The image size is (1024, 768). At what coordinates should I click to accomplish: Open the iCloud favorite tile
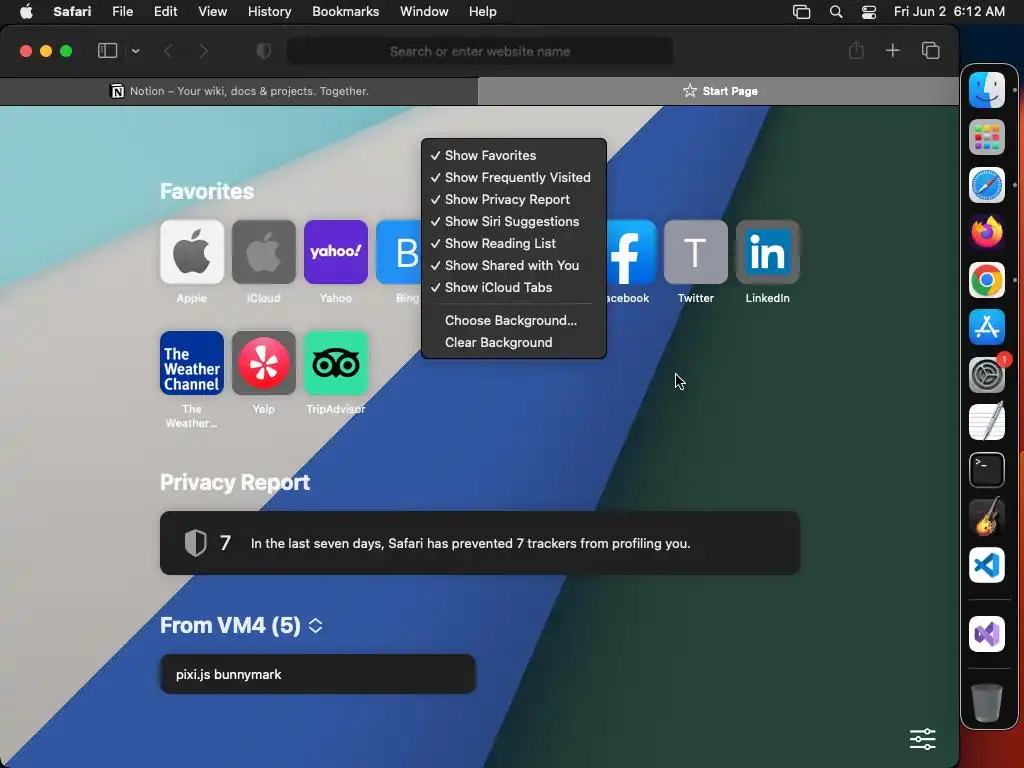point(264,252)
